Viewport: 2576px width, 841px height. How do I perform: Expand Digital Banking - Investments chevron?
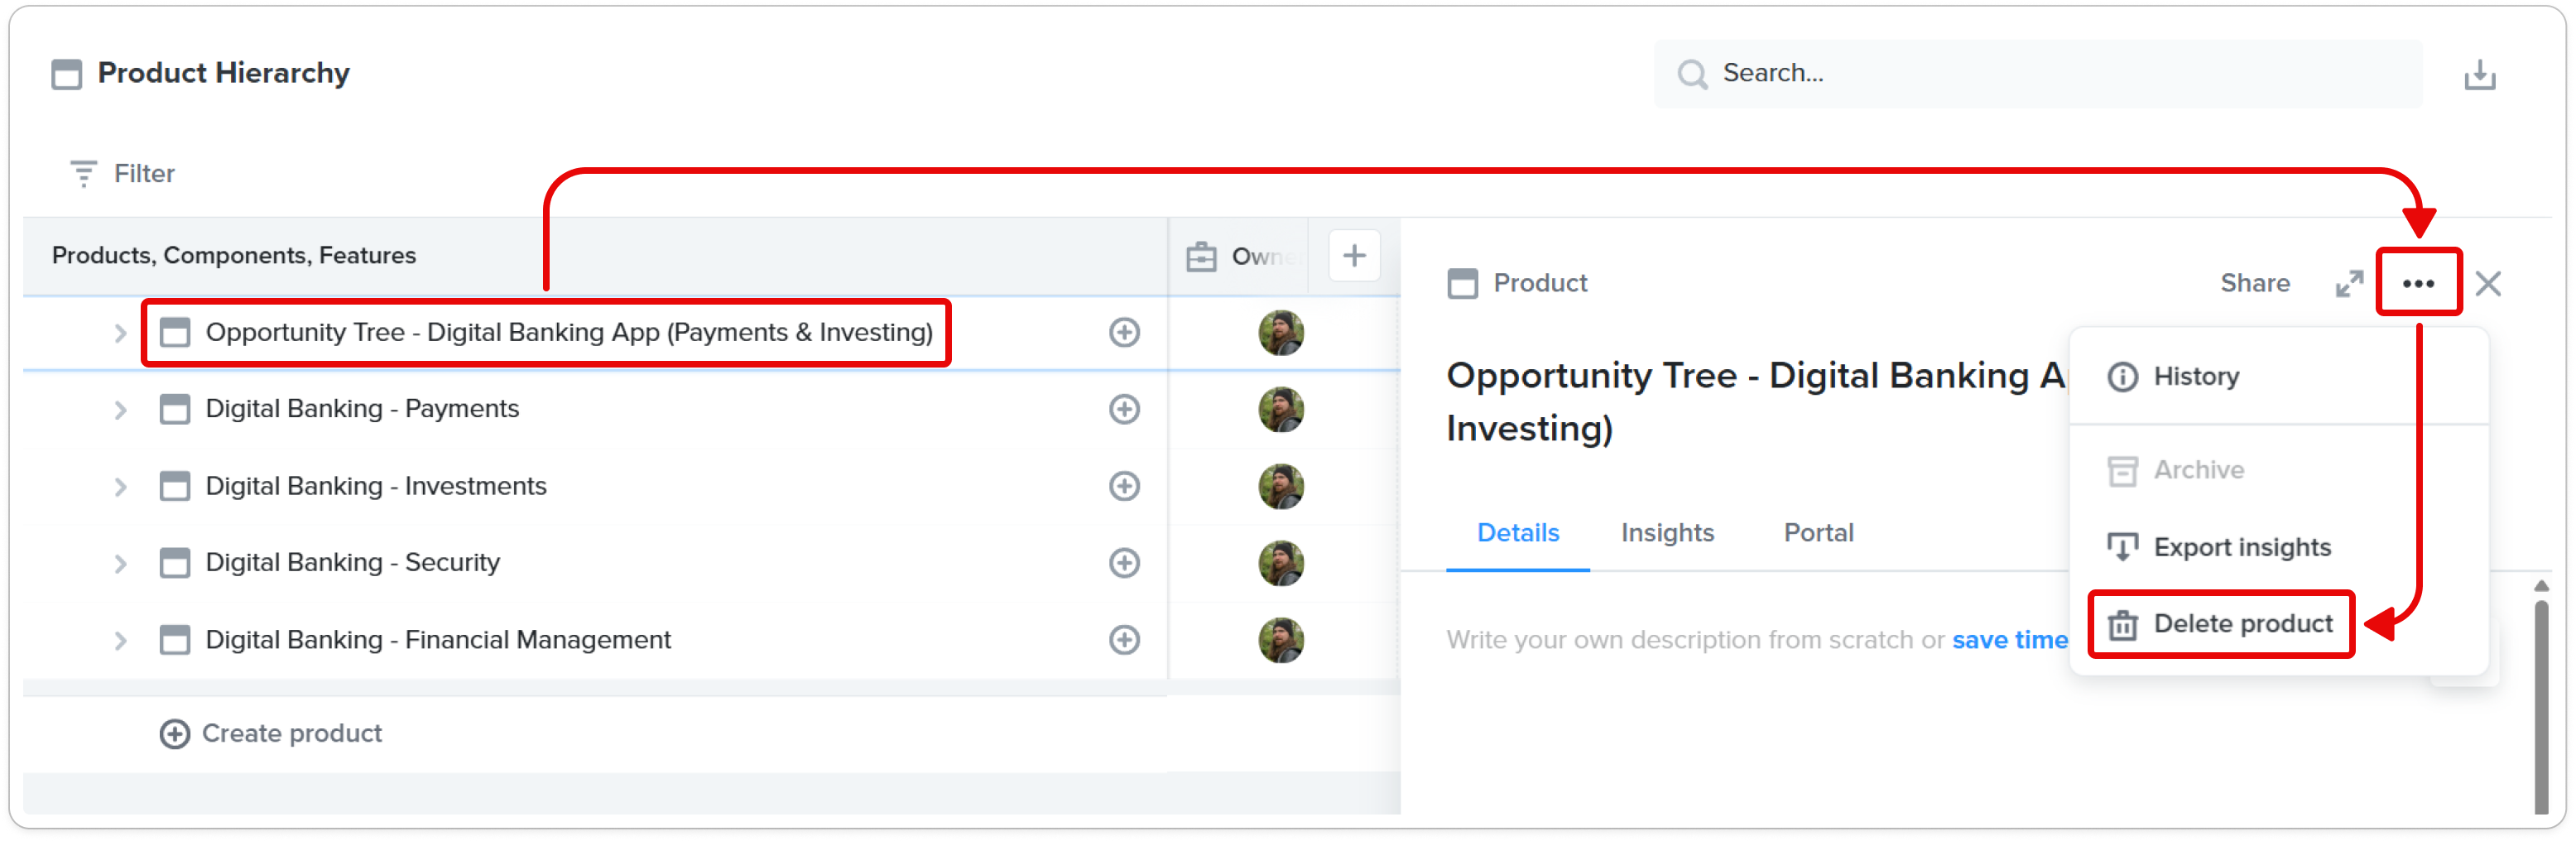pos(120,487)
